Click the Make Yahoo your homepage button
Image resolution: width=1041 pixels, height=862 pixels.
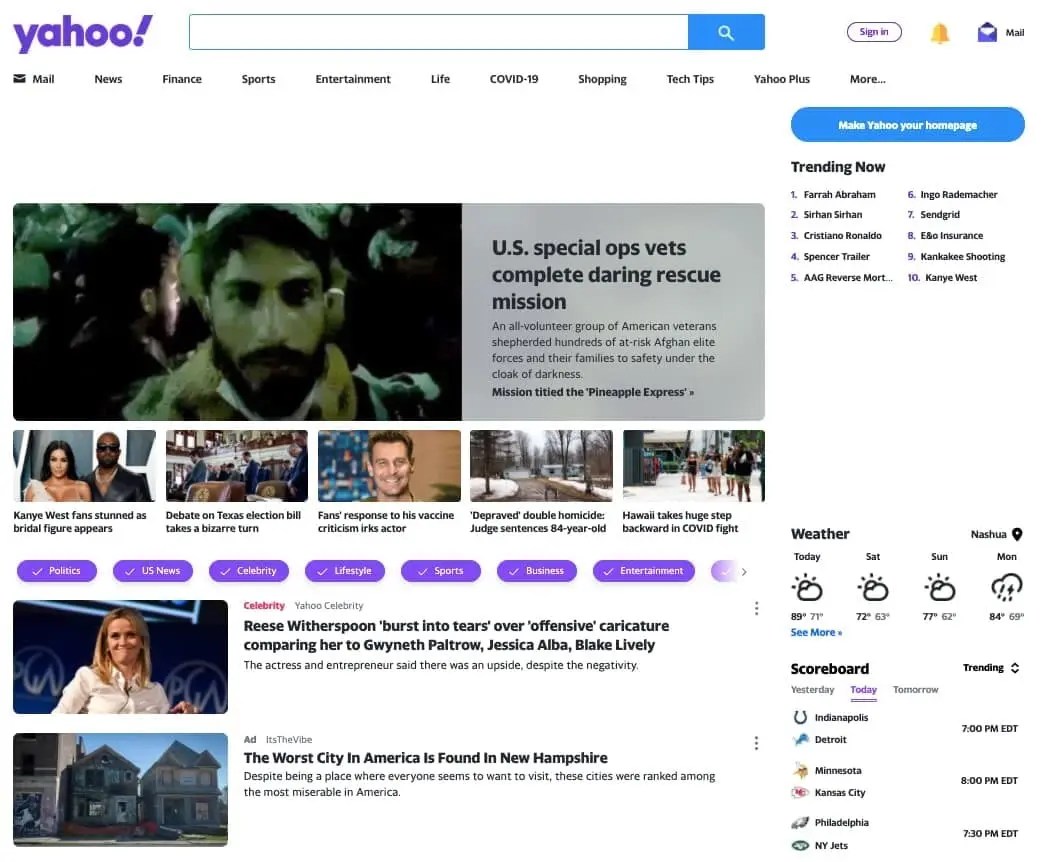click(906, 124)
